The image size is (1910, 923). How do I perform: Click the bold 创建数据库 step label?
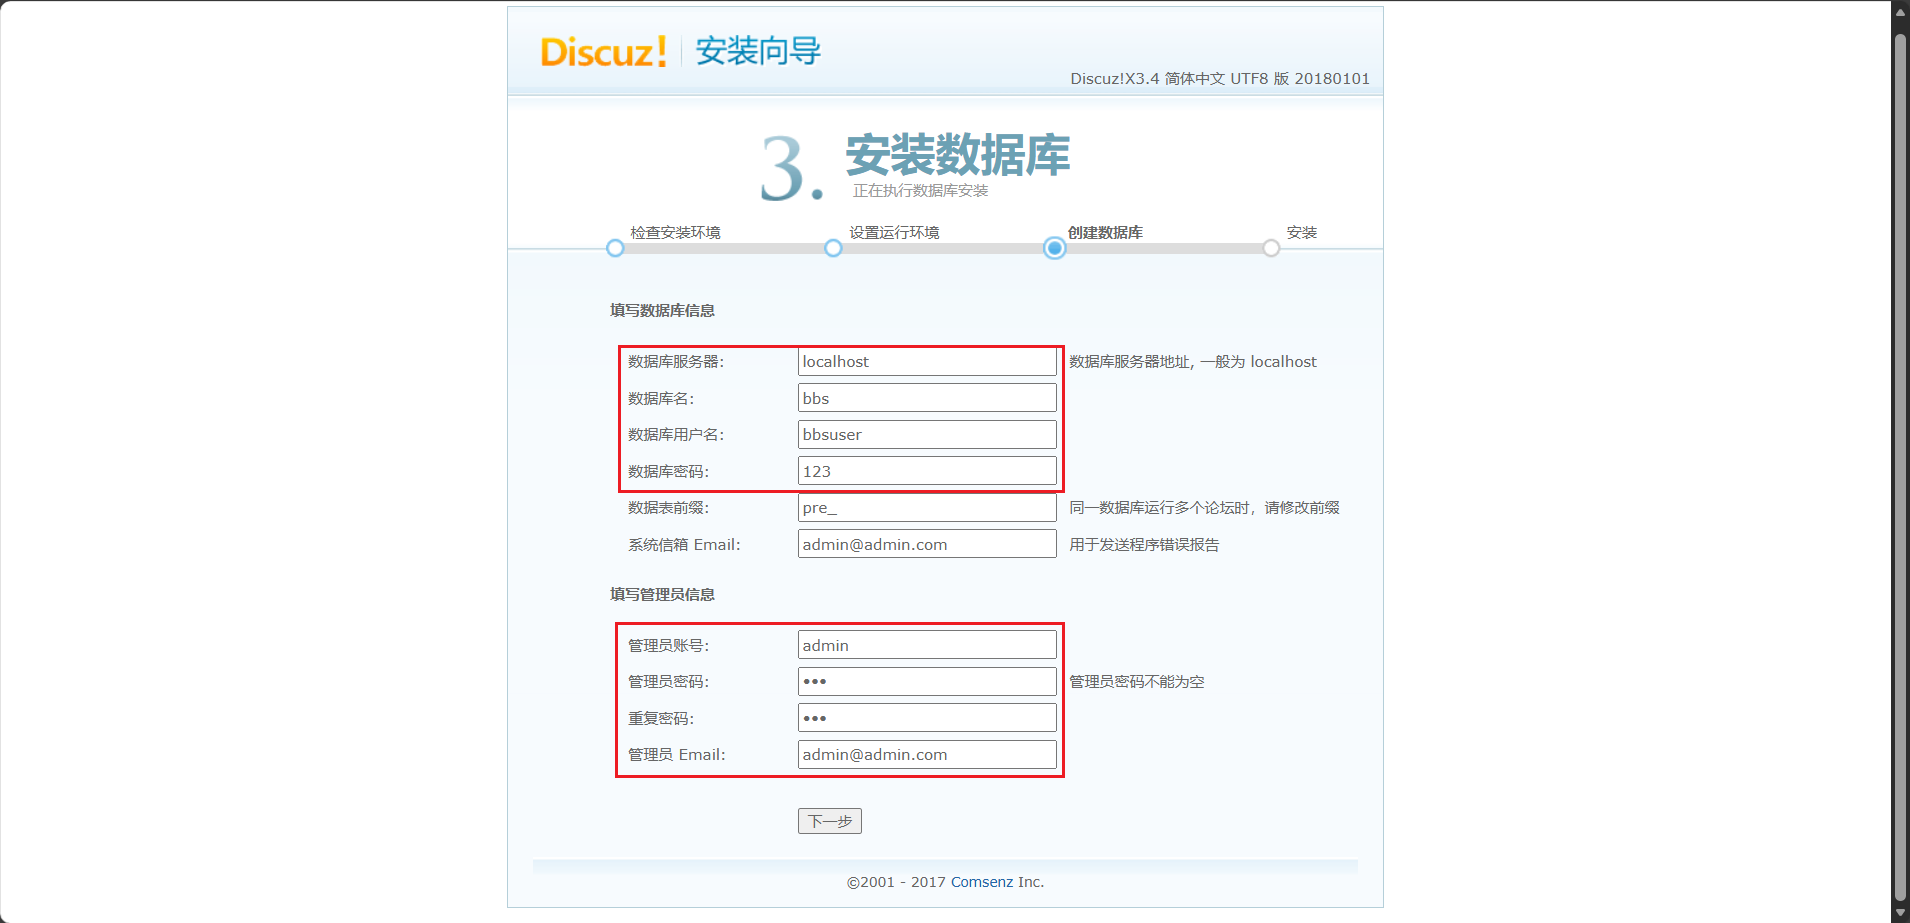click(x=1105, y=232)
